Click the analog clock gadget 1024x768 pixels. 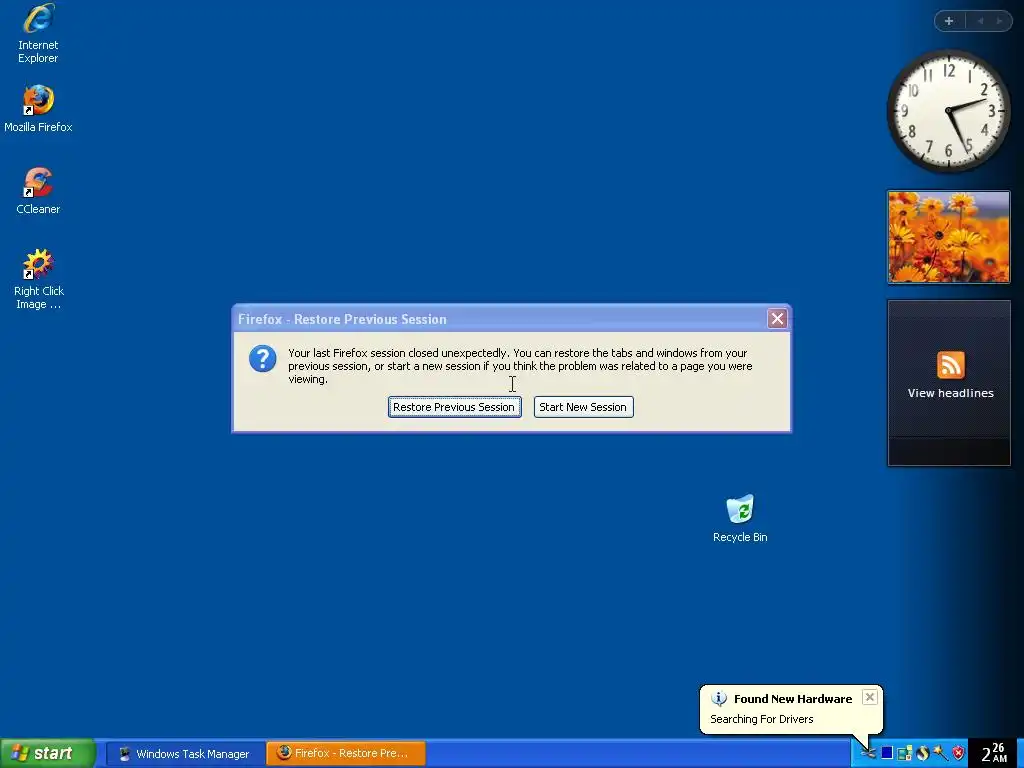pyautogui.click(x=948, y=111)
